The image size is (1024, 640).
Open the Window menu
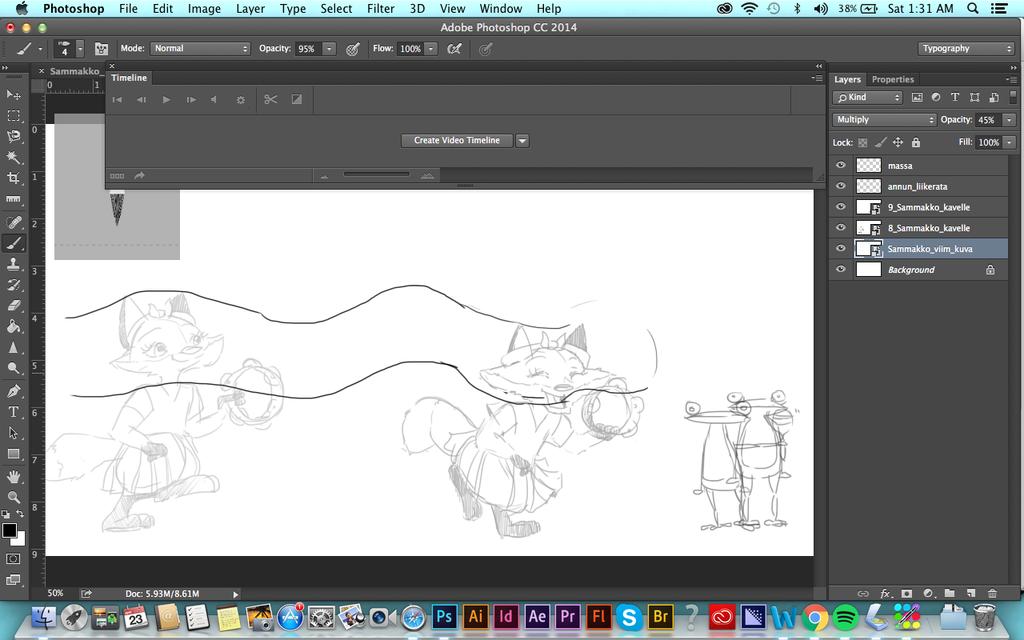(x=501, y=8)
